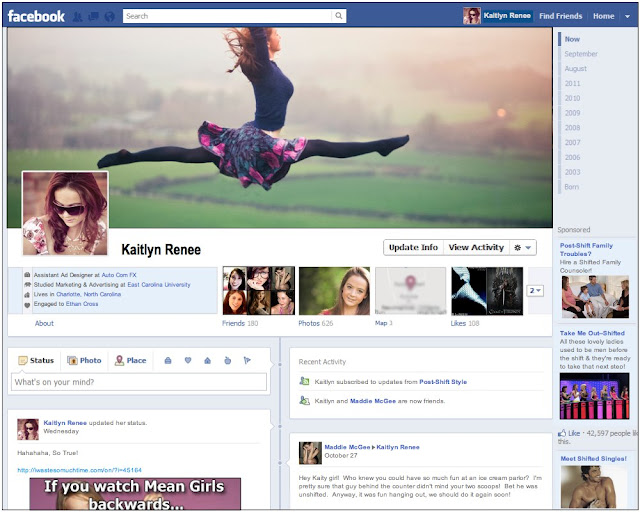Screen dimensions: 640x512
Task: Open the Mean Girls meme image
Action: pyautogui.click(x=135, y=494)
